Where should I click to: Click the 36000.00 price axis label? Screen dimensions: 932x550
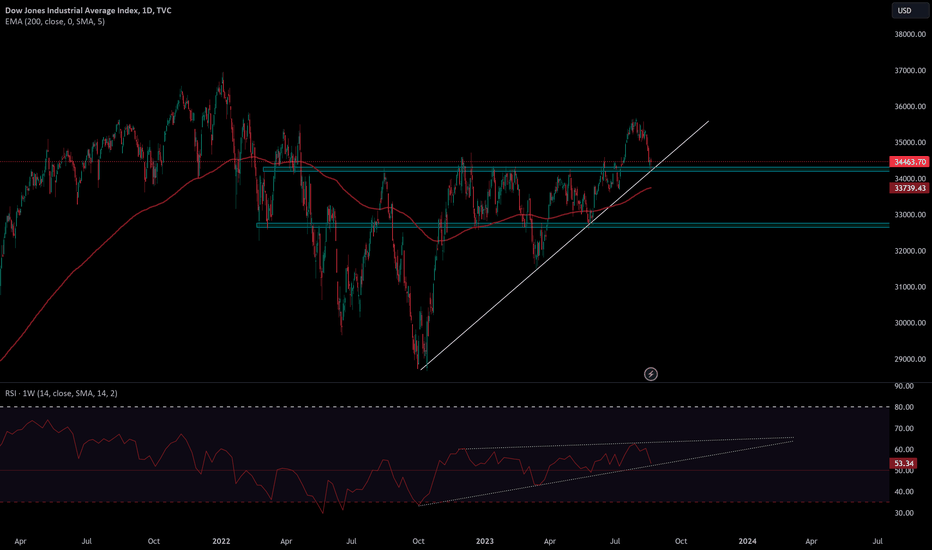coord(910,106)
